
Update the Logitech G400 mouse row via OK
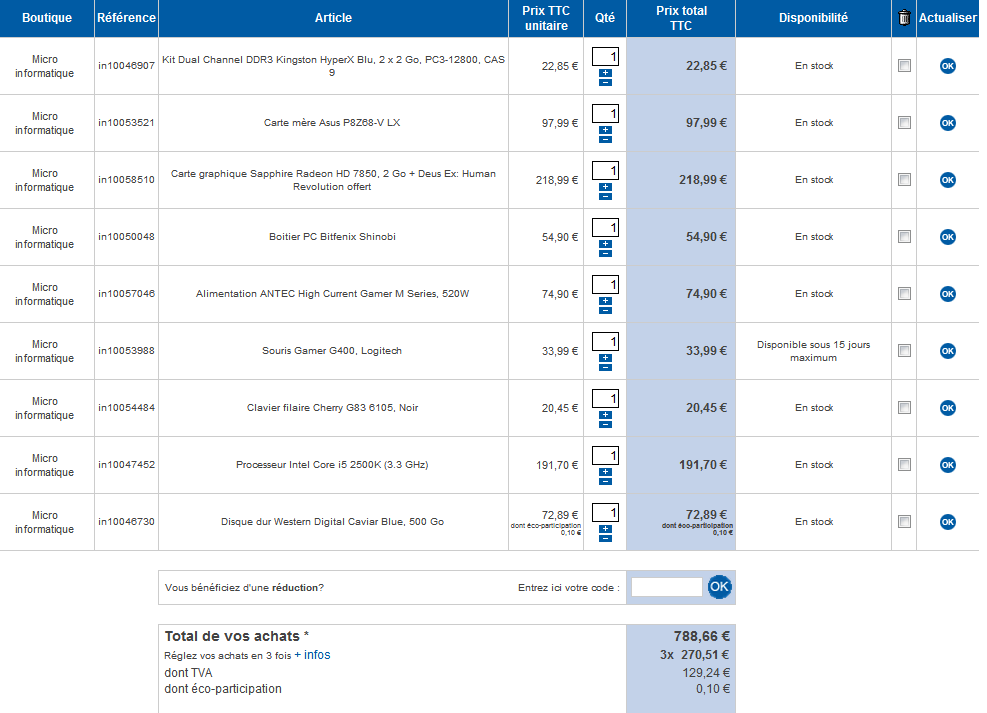947,351
